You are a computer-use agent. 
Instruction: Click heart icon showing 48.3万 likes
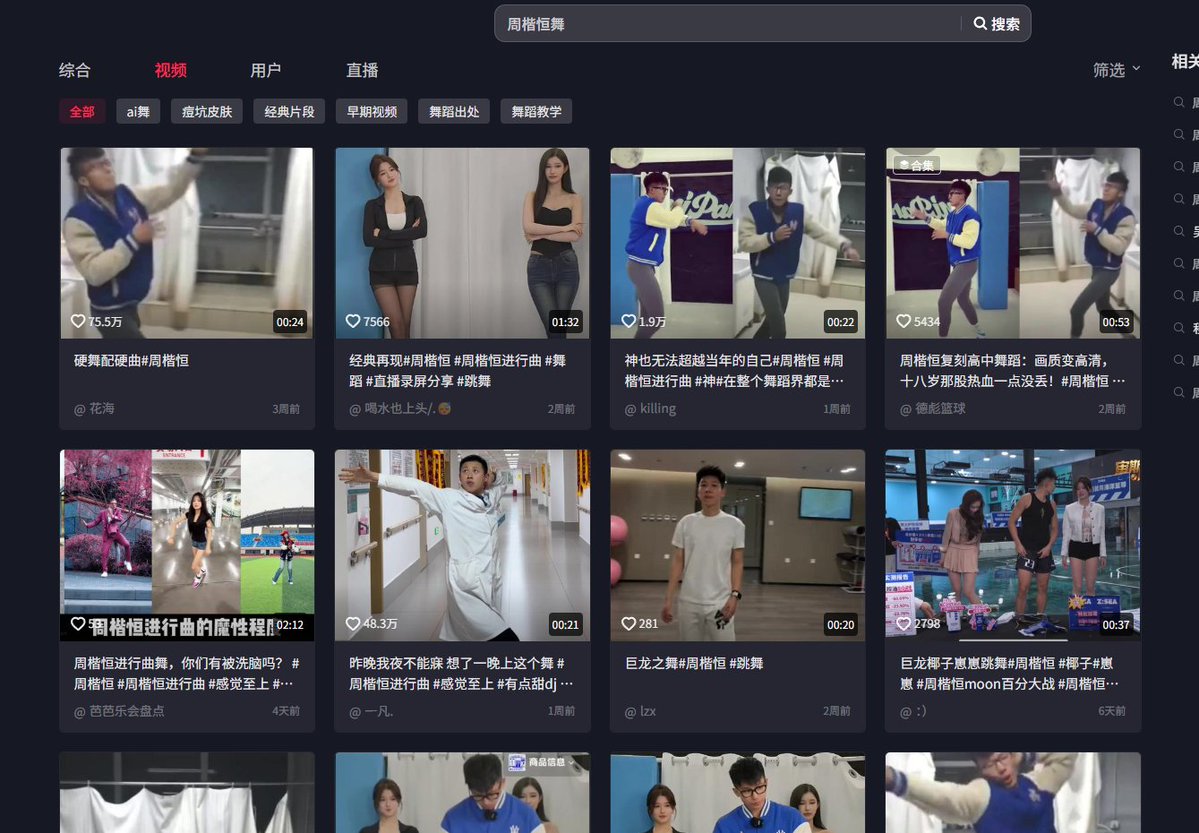(x=353, y=623)
